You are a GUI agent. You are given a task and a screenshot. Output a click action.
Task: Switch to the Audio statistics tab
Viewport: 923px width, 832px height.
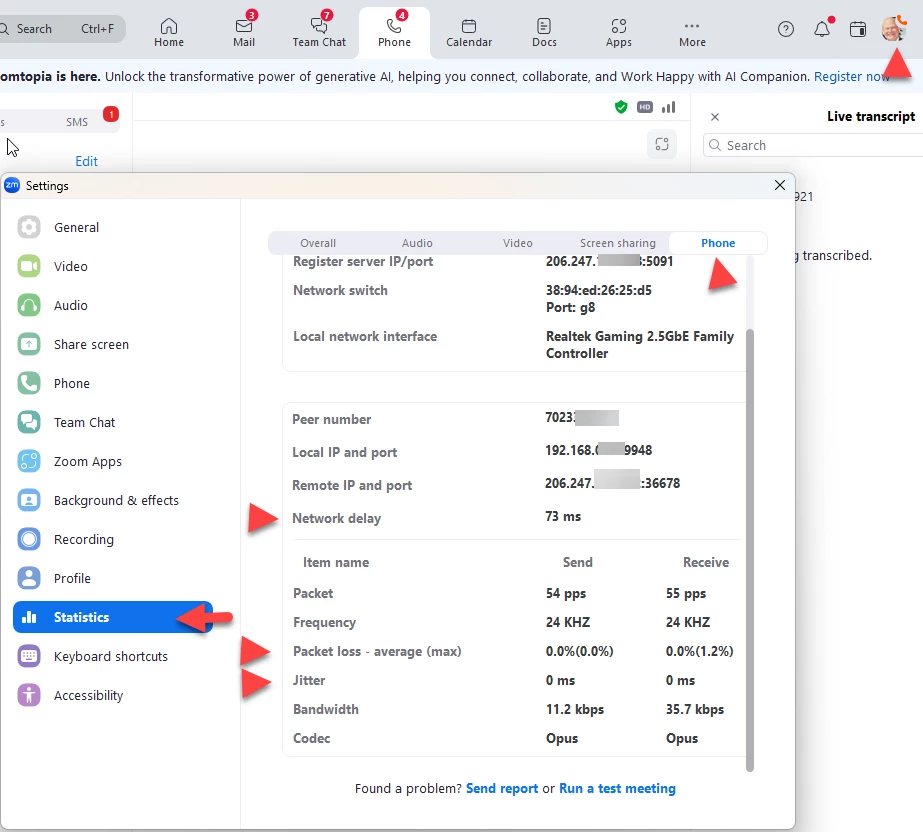[x=417, y=243]
